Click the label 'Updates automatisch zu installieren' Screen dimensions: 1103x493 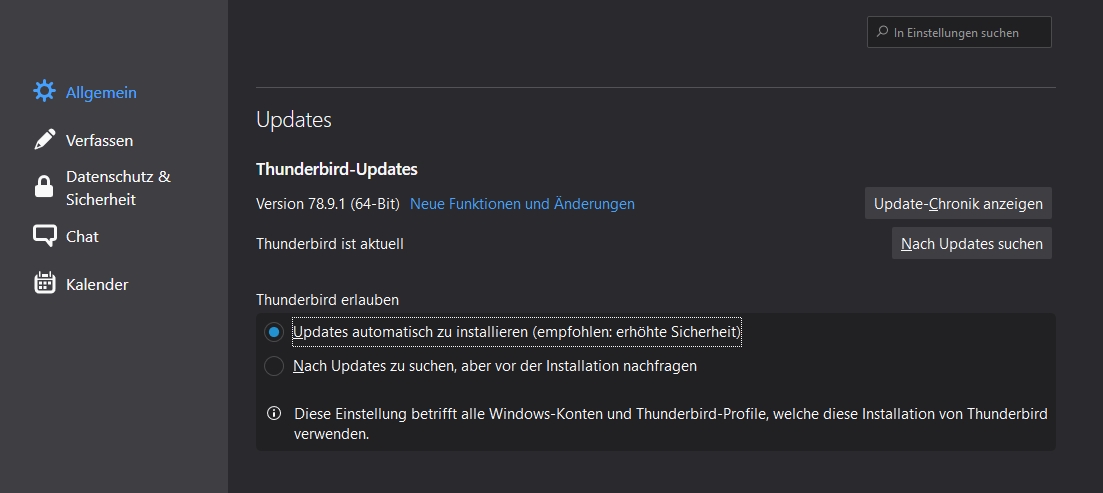[x=516, y=332]
